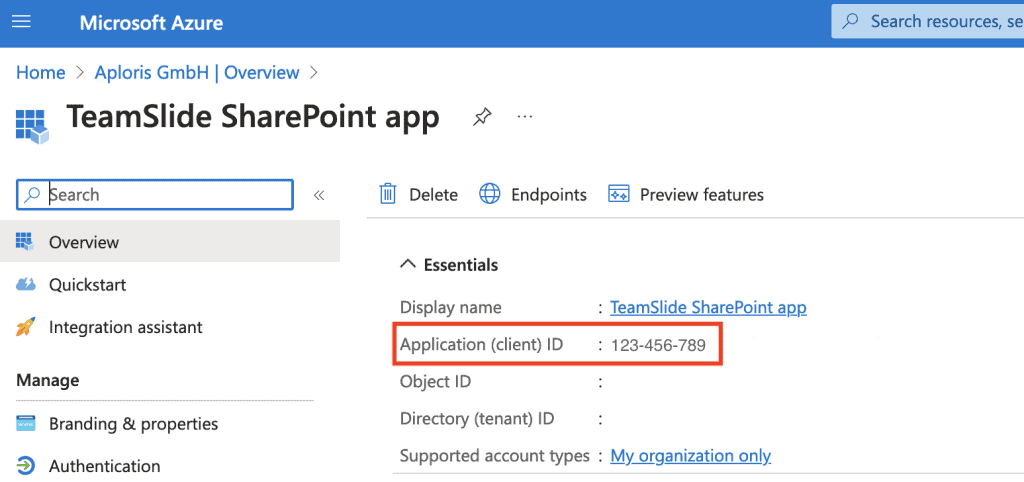1024x482 pixels.
Task: Click the sidebar search magnifier icon
Action: tap(32, 195)
